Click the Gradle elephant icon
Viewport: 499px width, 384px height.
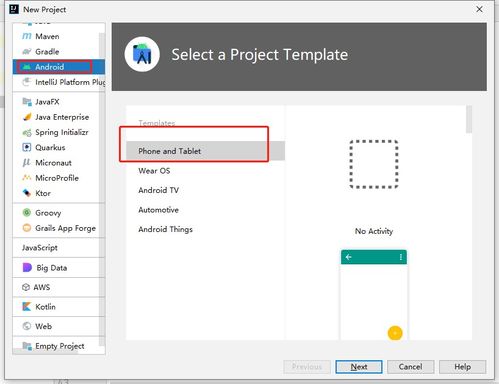(x=26, y=51)
